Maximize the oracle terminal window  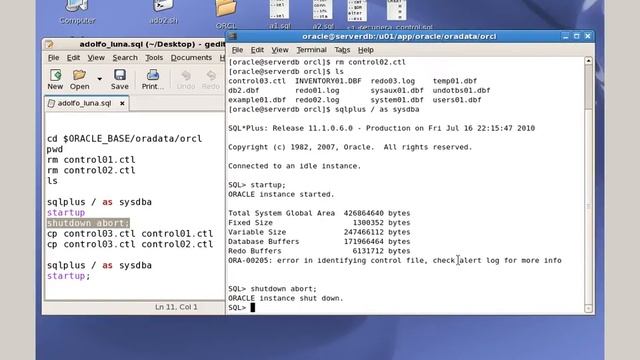[576, 36]
